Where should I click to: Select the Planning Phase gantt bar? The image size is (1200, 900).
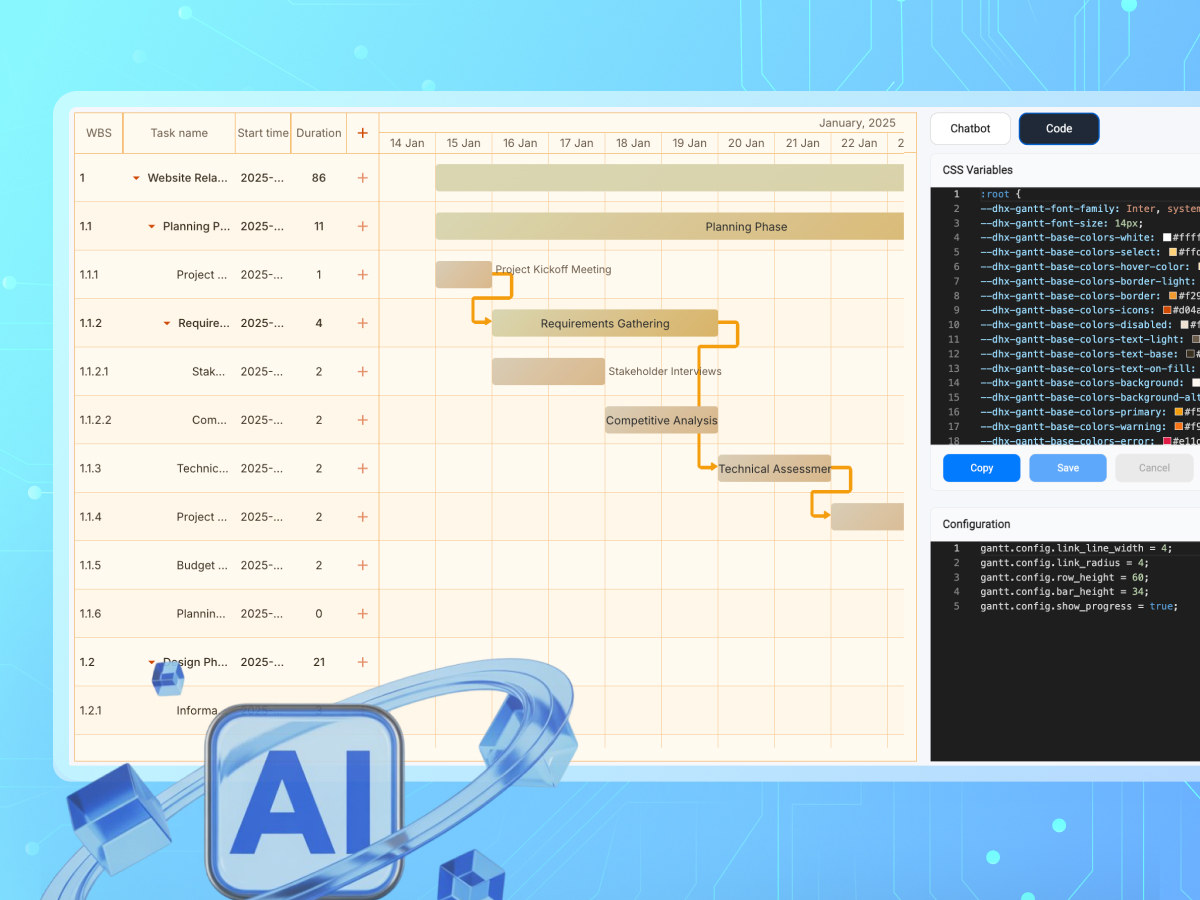coord(670,227)
